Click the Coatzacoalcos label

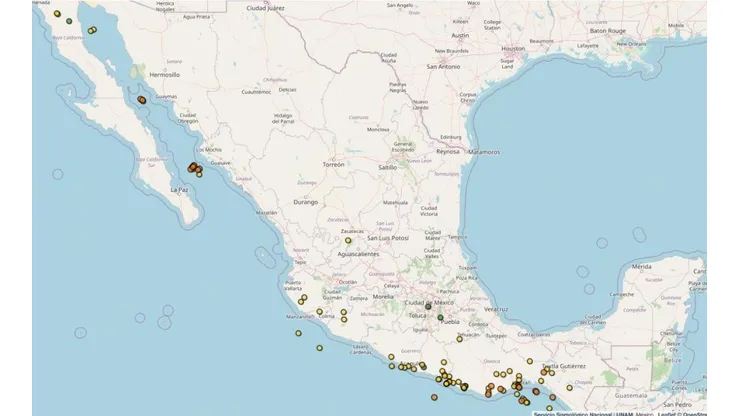533,334
